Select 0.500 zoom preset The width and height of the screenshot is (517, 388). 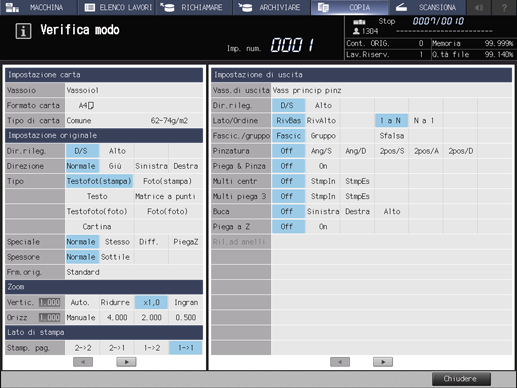[186, 317]
